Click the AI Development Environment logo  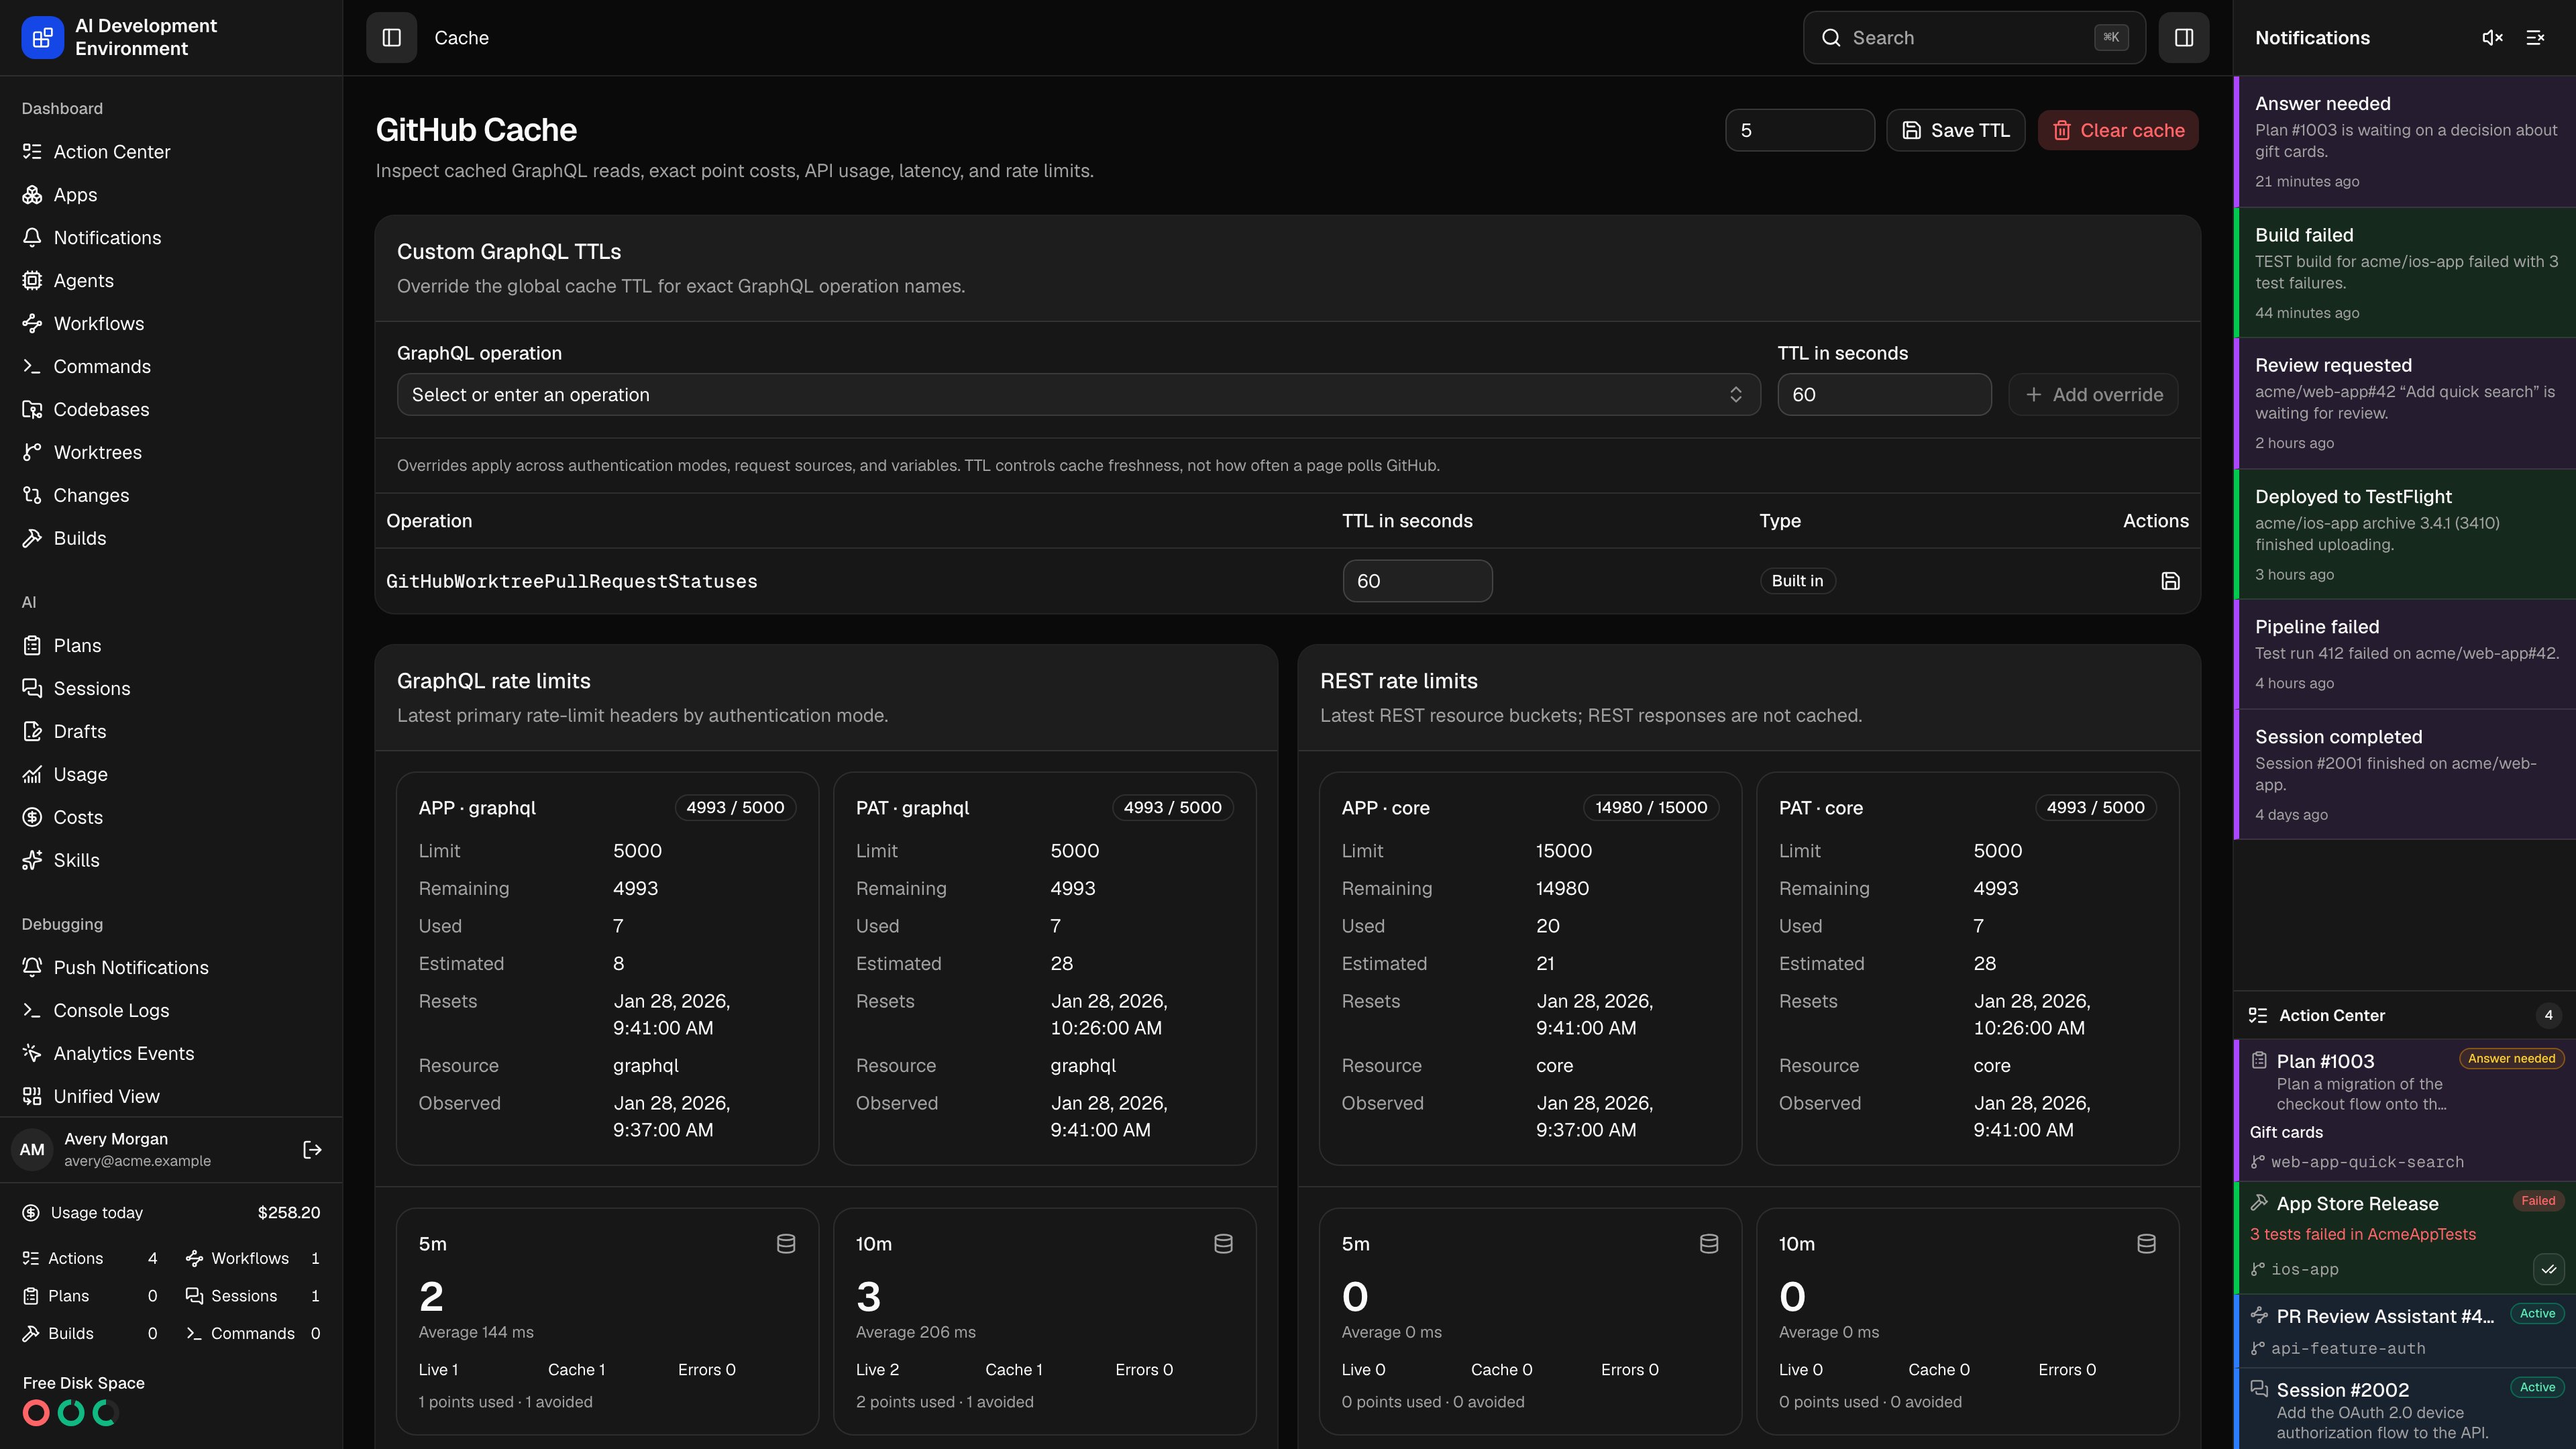coord(42,38)
